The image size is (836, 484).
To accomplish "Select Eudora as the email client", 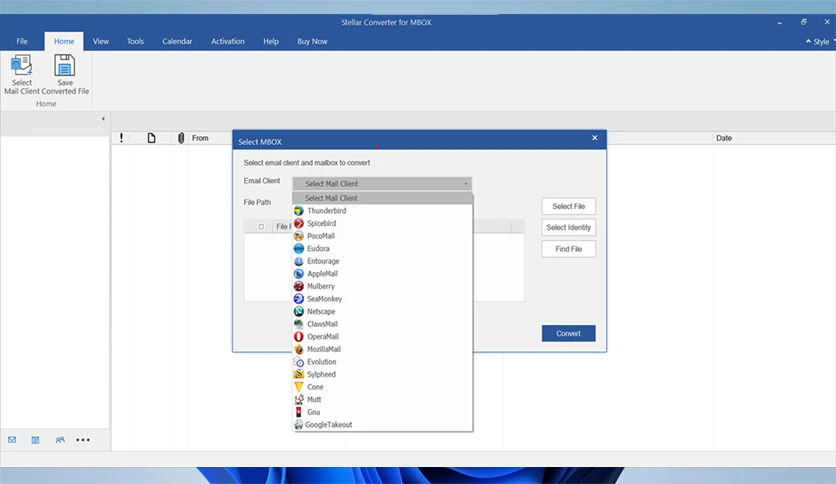I will [382, 248].
